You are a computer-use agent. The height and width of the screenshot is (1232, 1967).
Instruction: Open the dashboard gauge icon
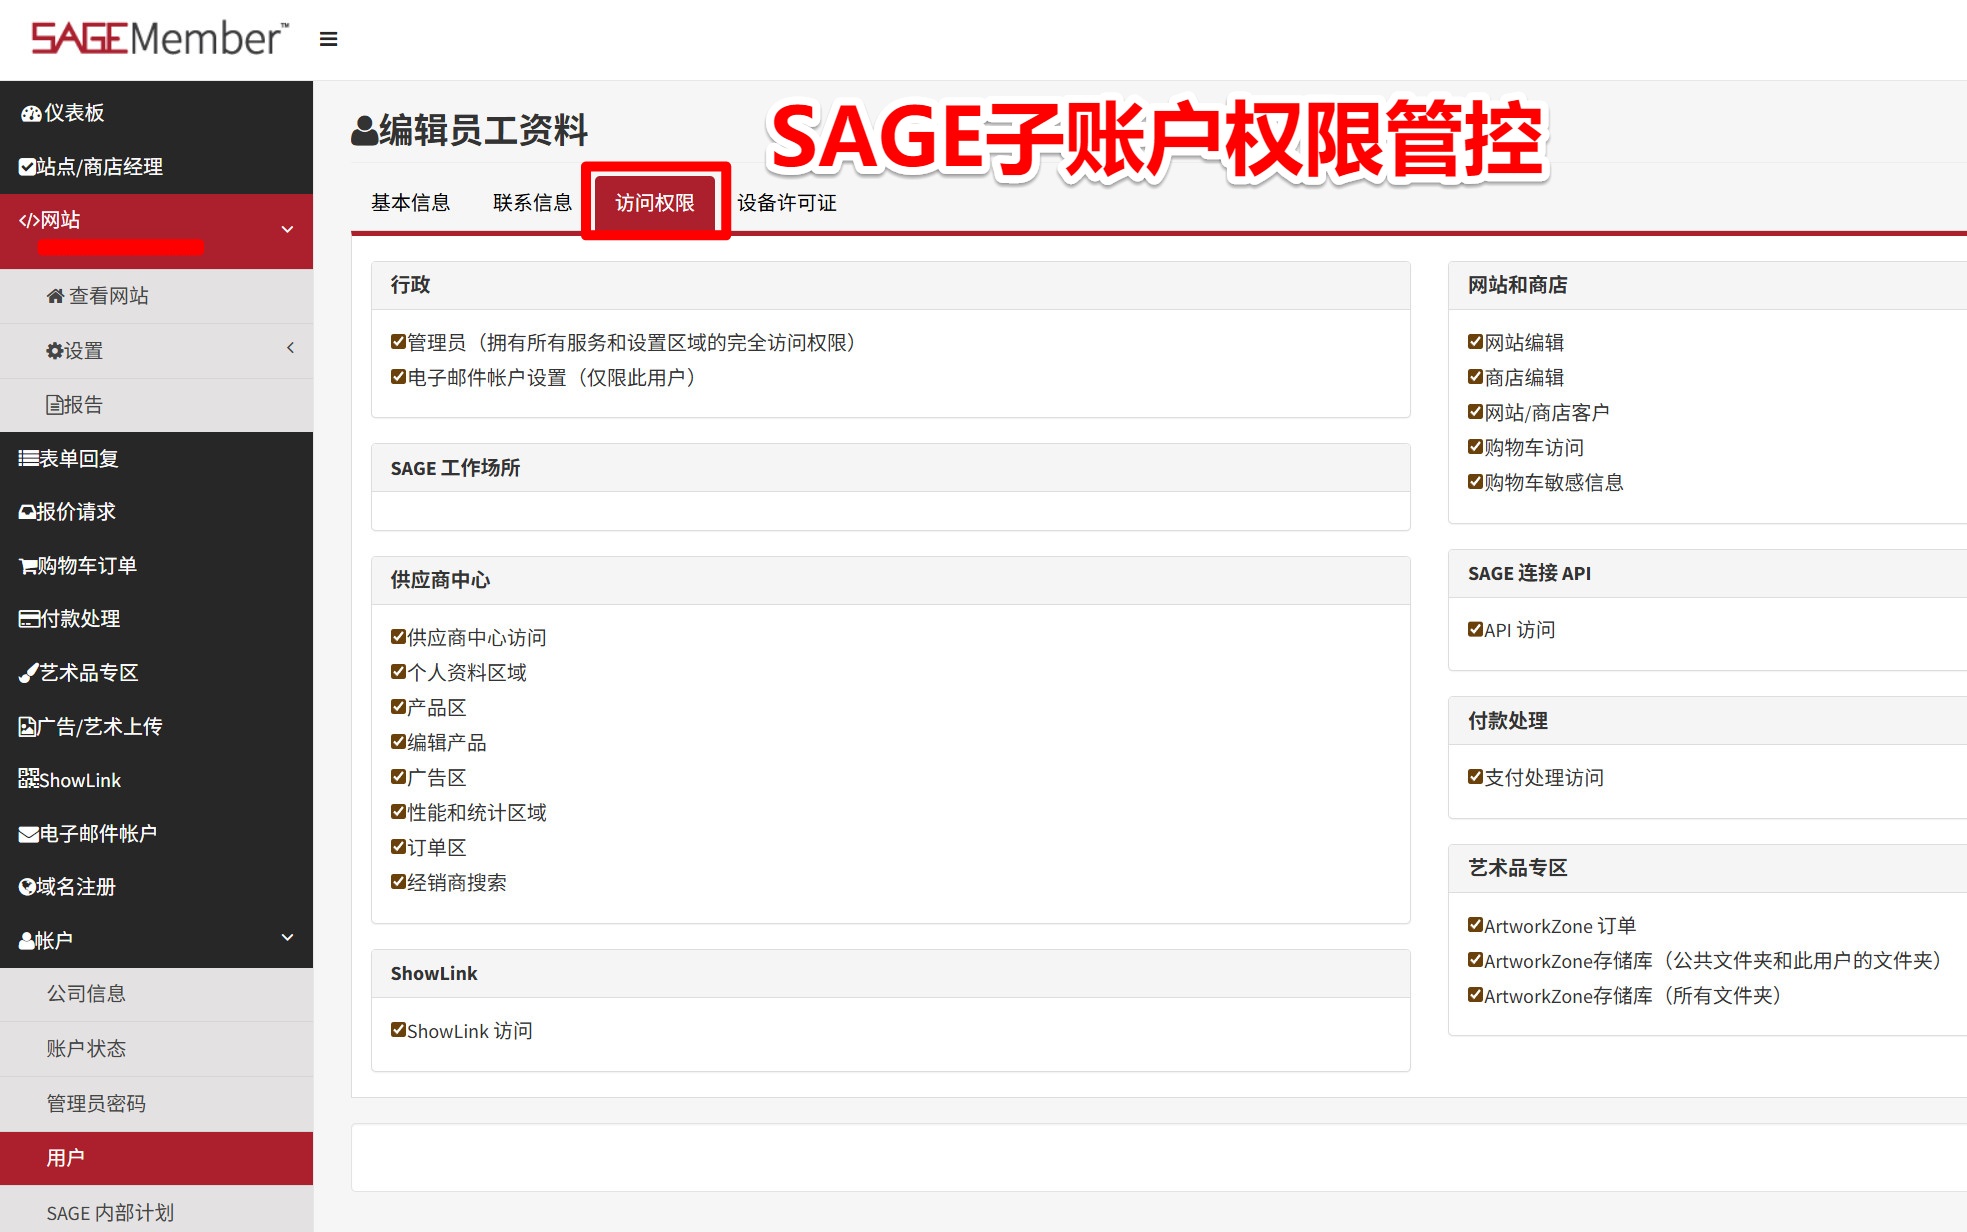[31, 113]
